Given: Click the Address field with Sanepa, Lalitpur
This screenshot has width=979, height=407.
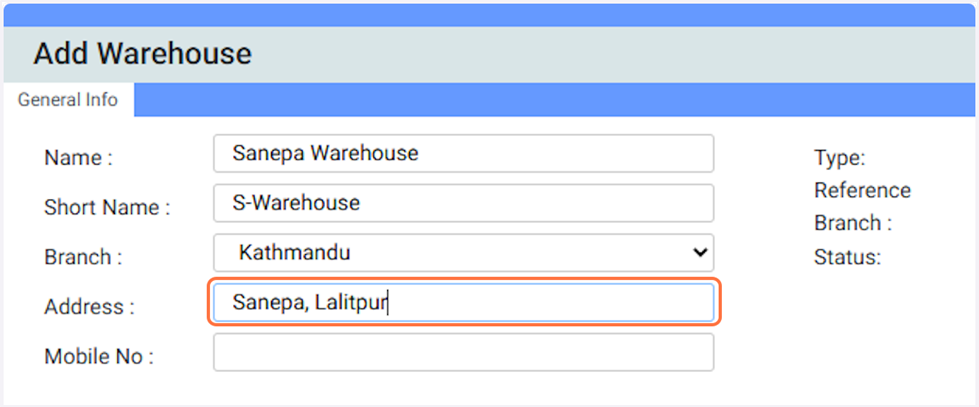Looking at the screenshot, I should point(463,302).
